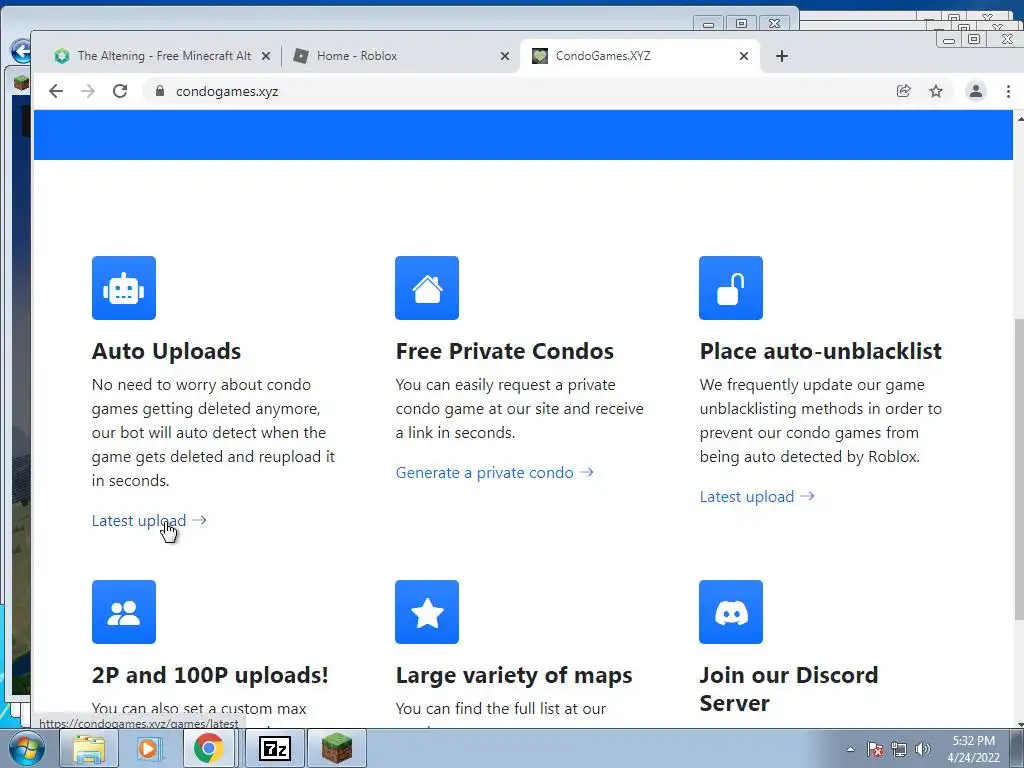Click the 2P and 100P users icon
The image size is (1024, 768).
tap(123, 612)
